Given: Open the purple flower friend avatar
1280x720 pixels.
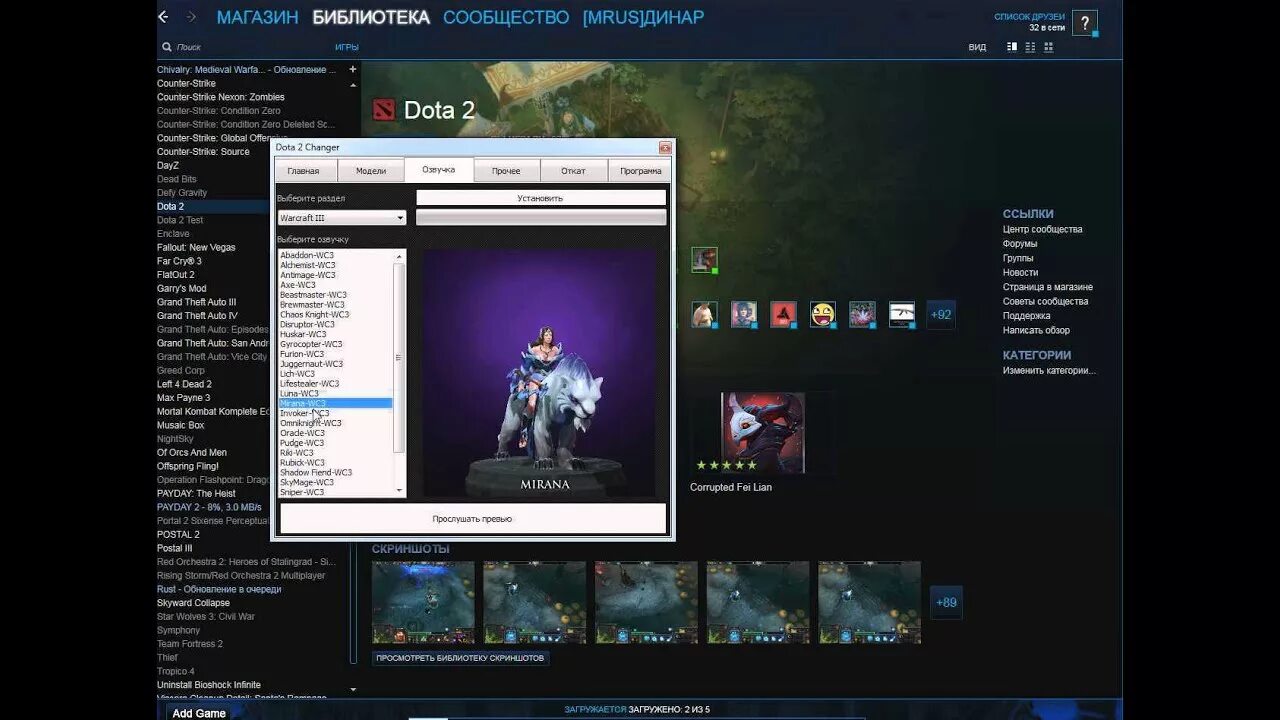Looking at the screenshot, I should tap(862, 314).
